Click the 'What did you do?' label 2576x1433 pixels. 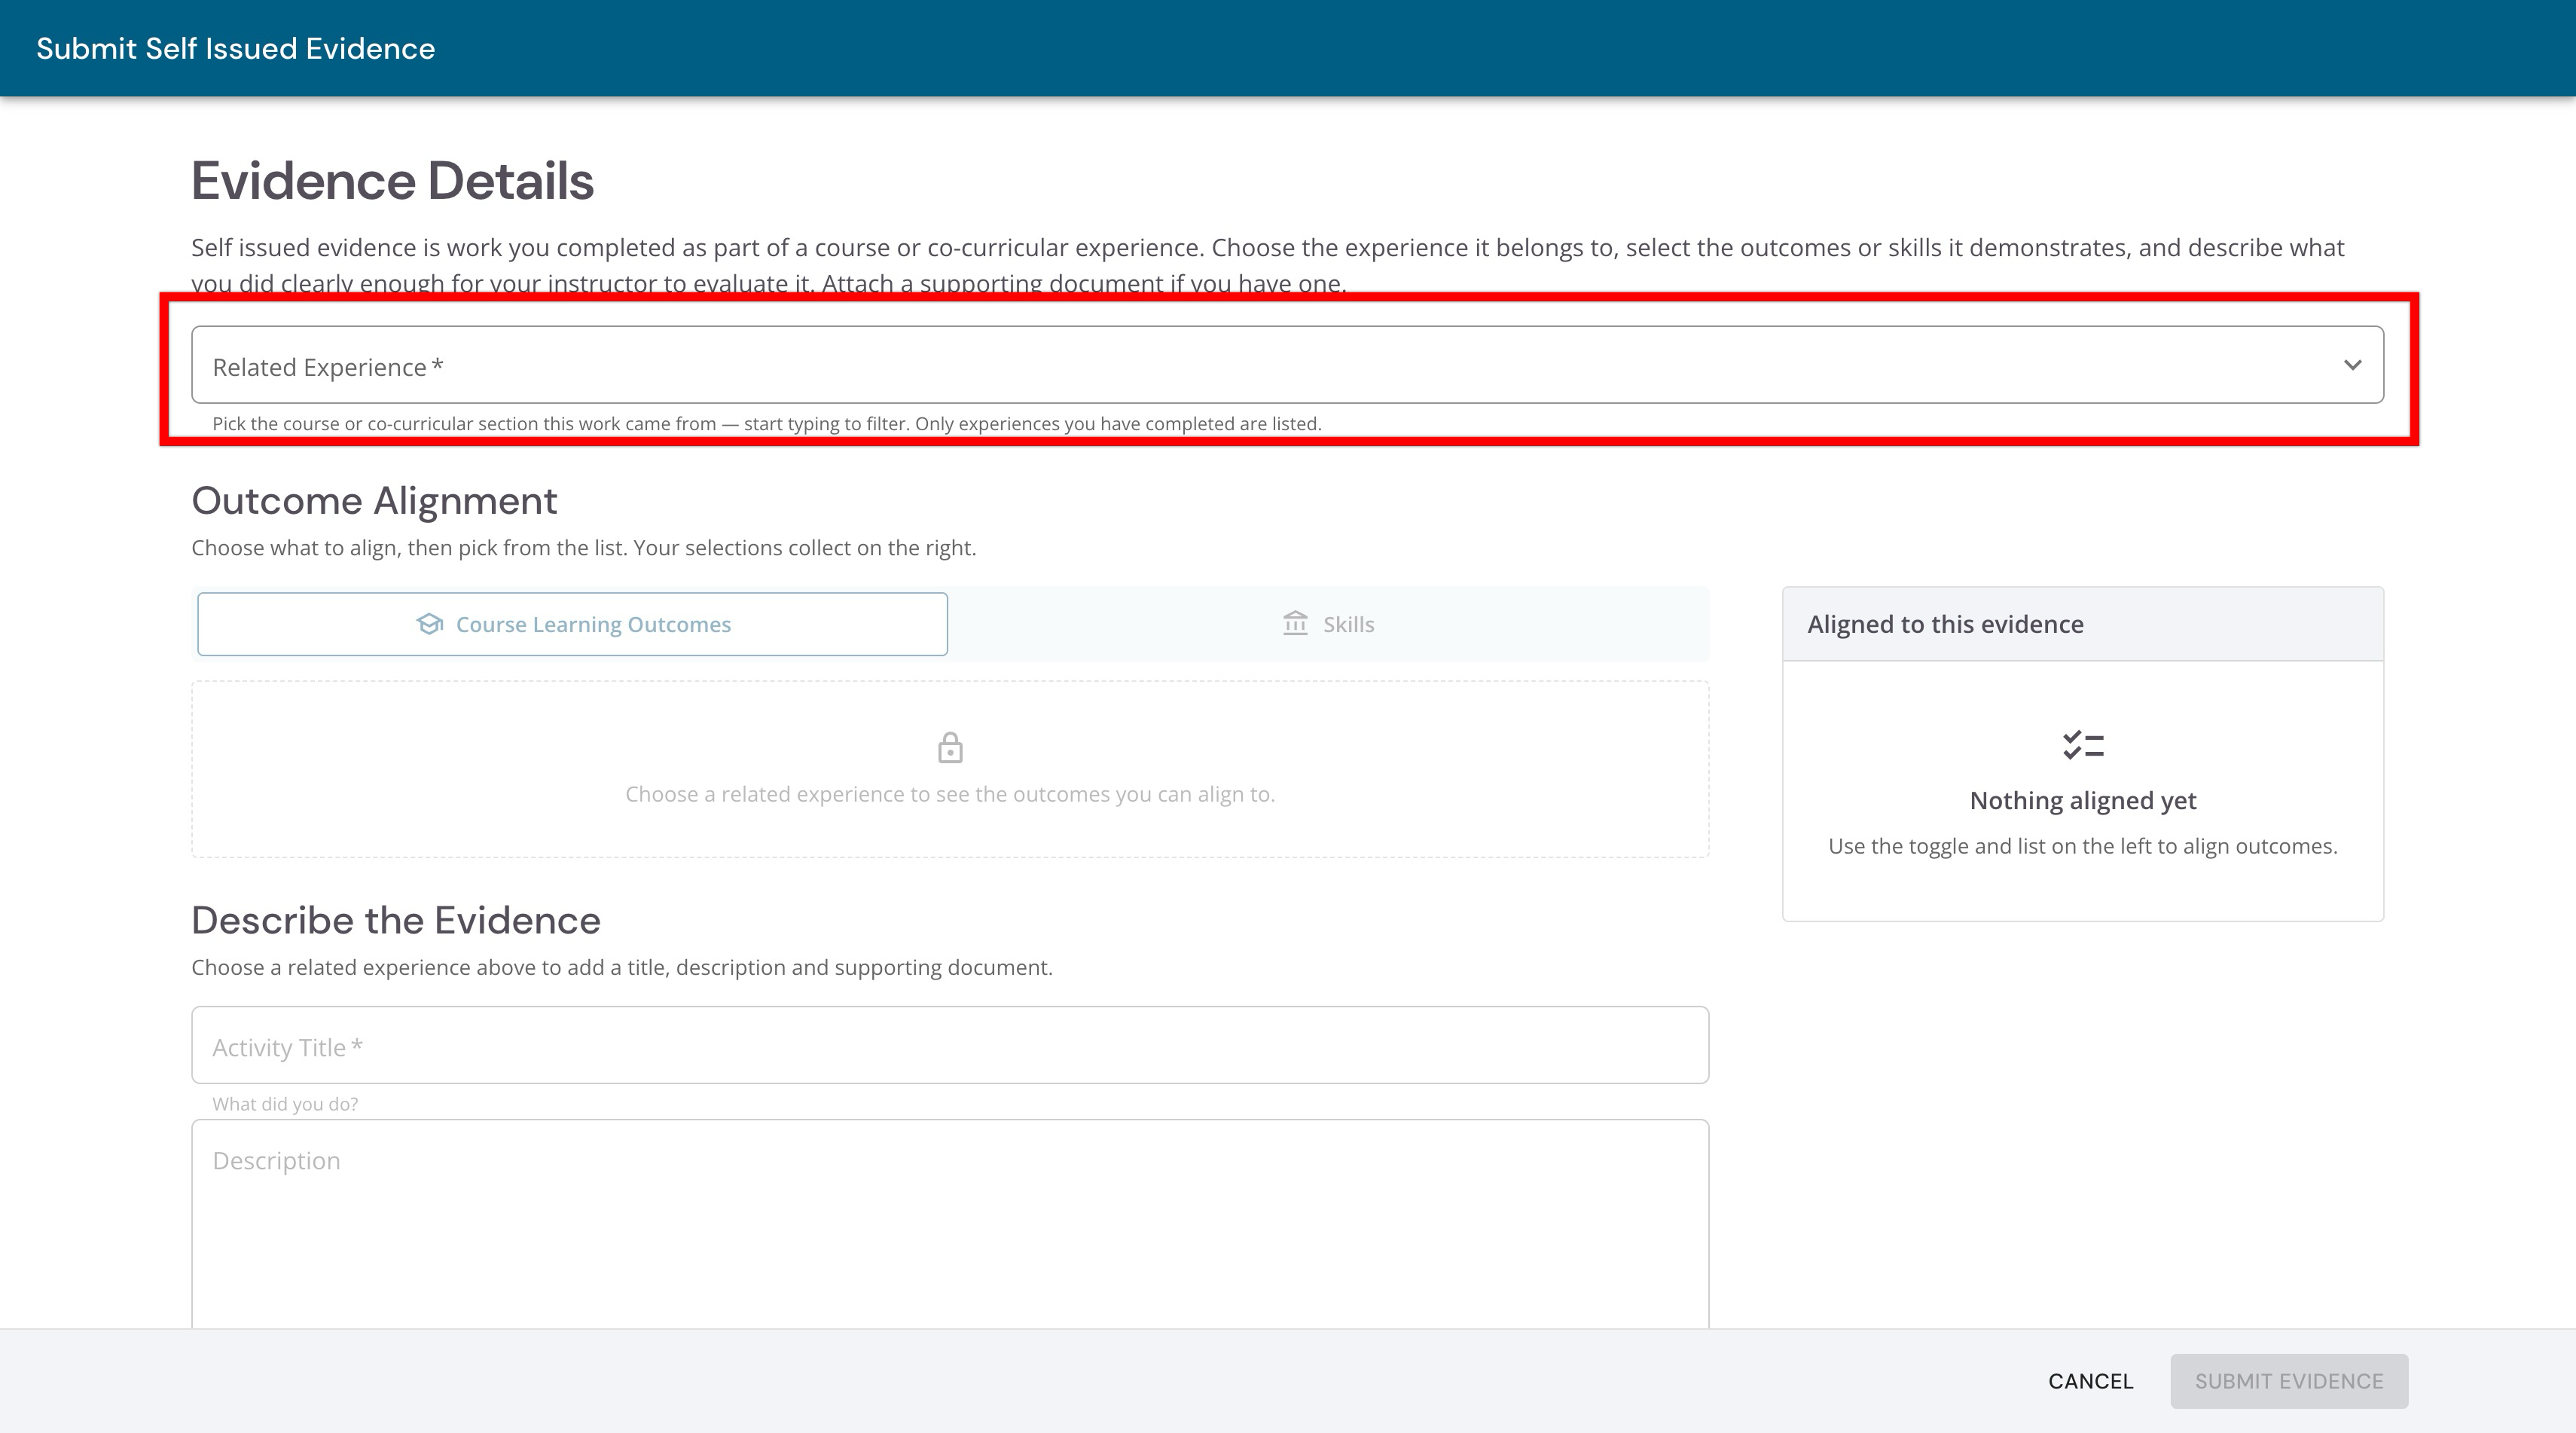(285, 1104)
